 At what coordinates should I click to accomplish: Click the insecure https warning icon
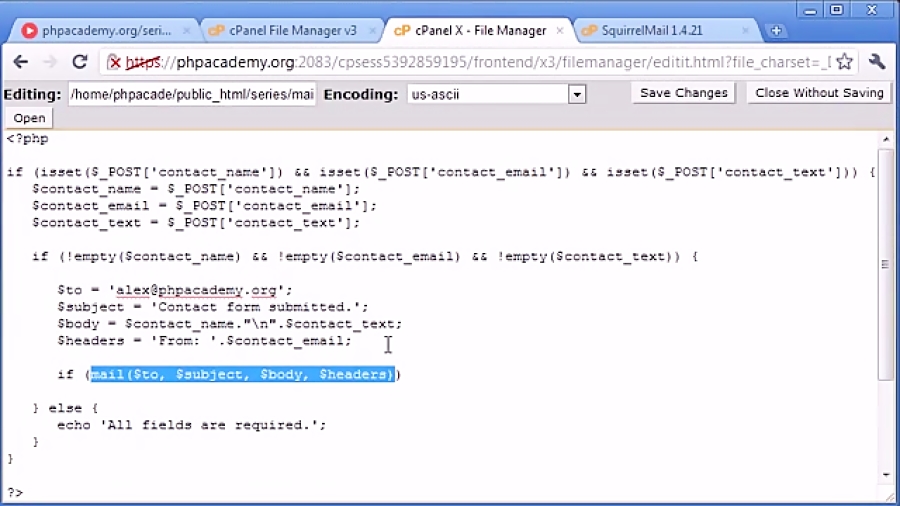(114, 62)
